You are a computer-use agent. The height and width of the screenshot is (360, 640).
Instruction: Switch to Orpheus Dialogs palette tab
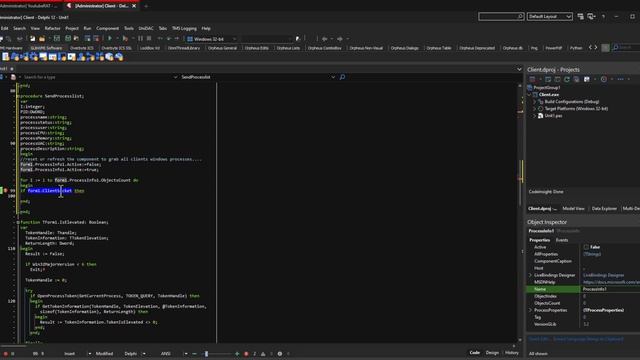(x=404, y=48)
